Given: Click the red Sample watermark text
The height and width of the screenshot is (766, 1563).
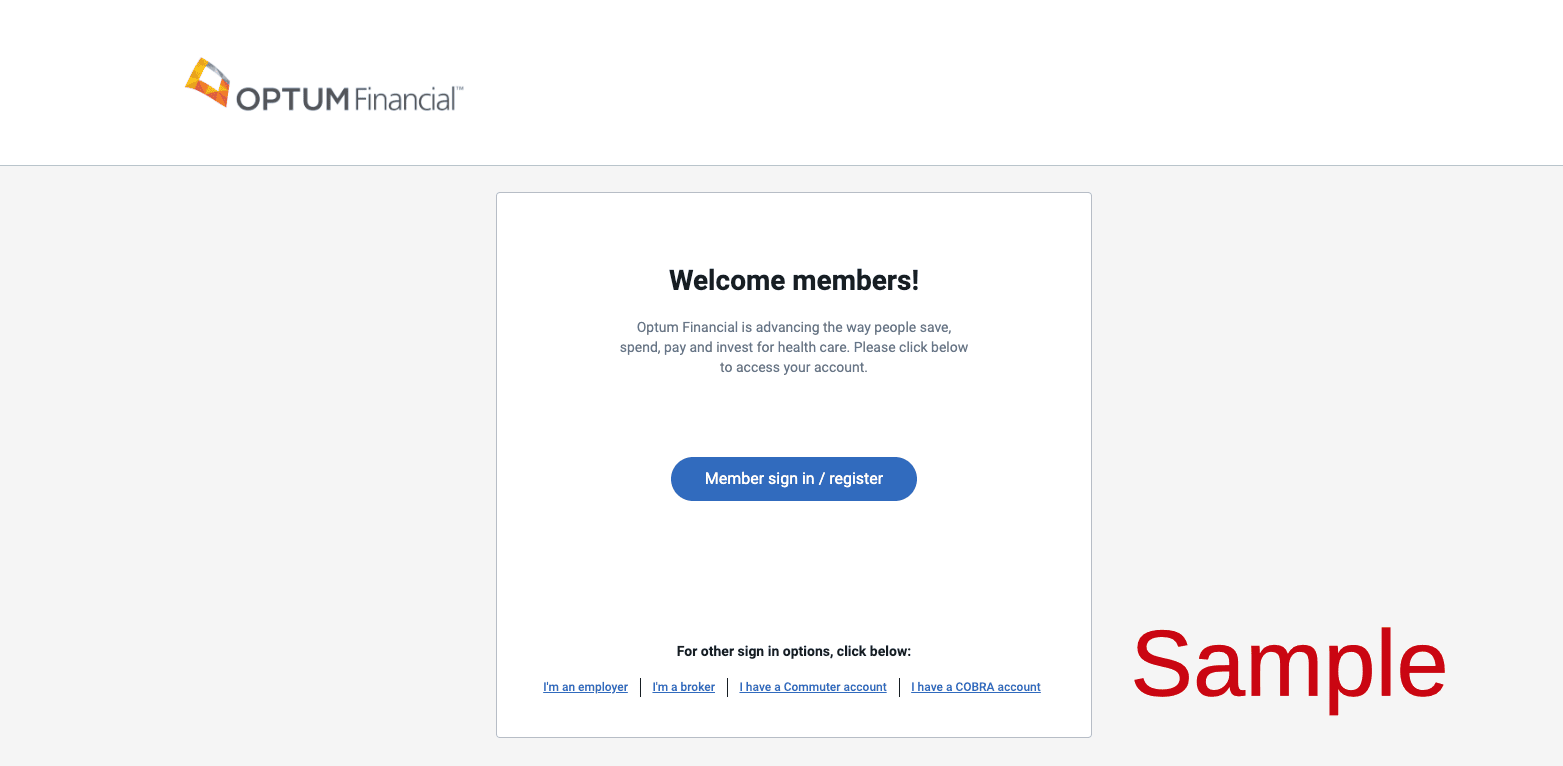Looking at the screenshot, I should (1288, 664).
